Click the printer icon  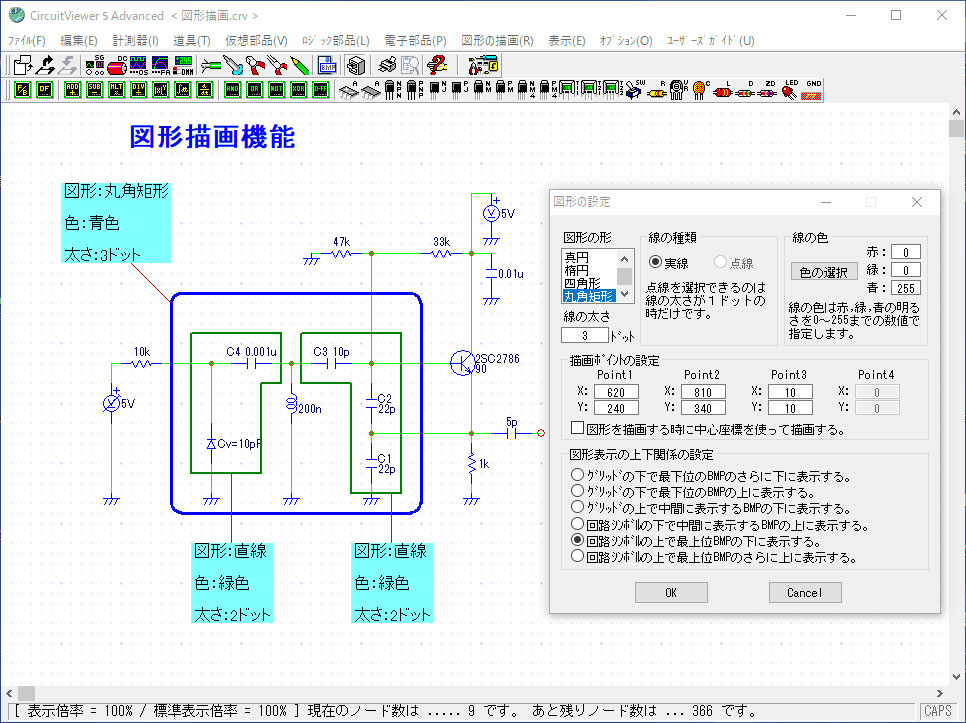tap(387, 65)
